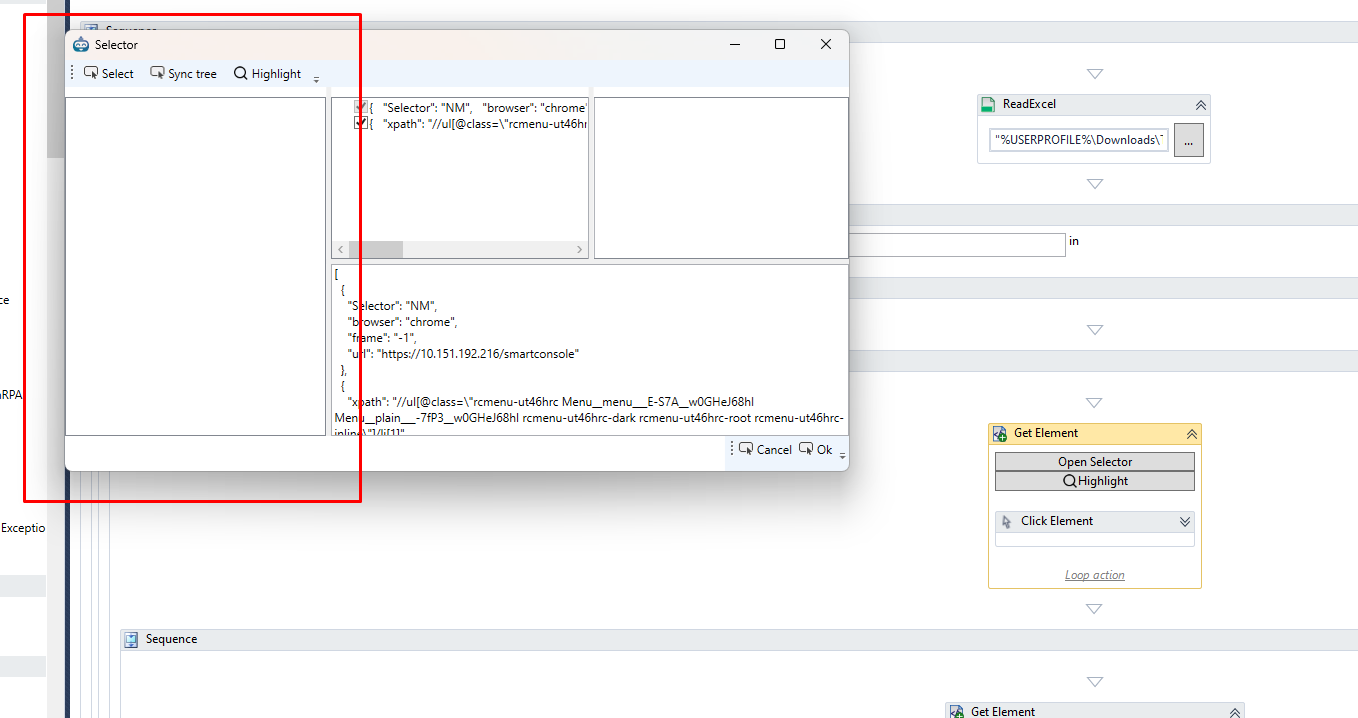Screen dimensions: 1358x718
Task: Click the Get Element activity icon with Open Selector
Action: click(x=999, y=434)
